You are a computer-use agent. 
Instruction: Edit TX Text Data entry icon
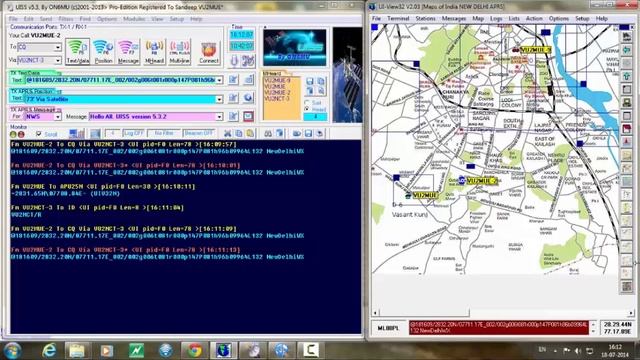point(233,80)
